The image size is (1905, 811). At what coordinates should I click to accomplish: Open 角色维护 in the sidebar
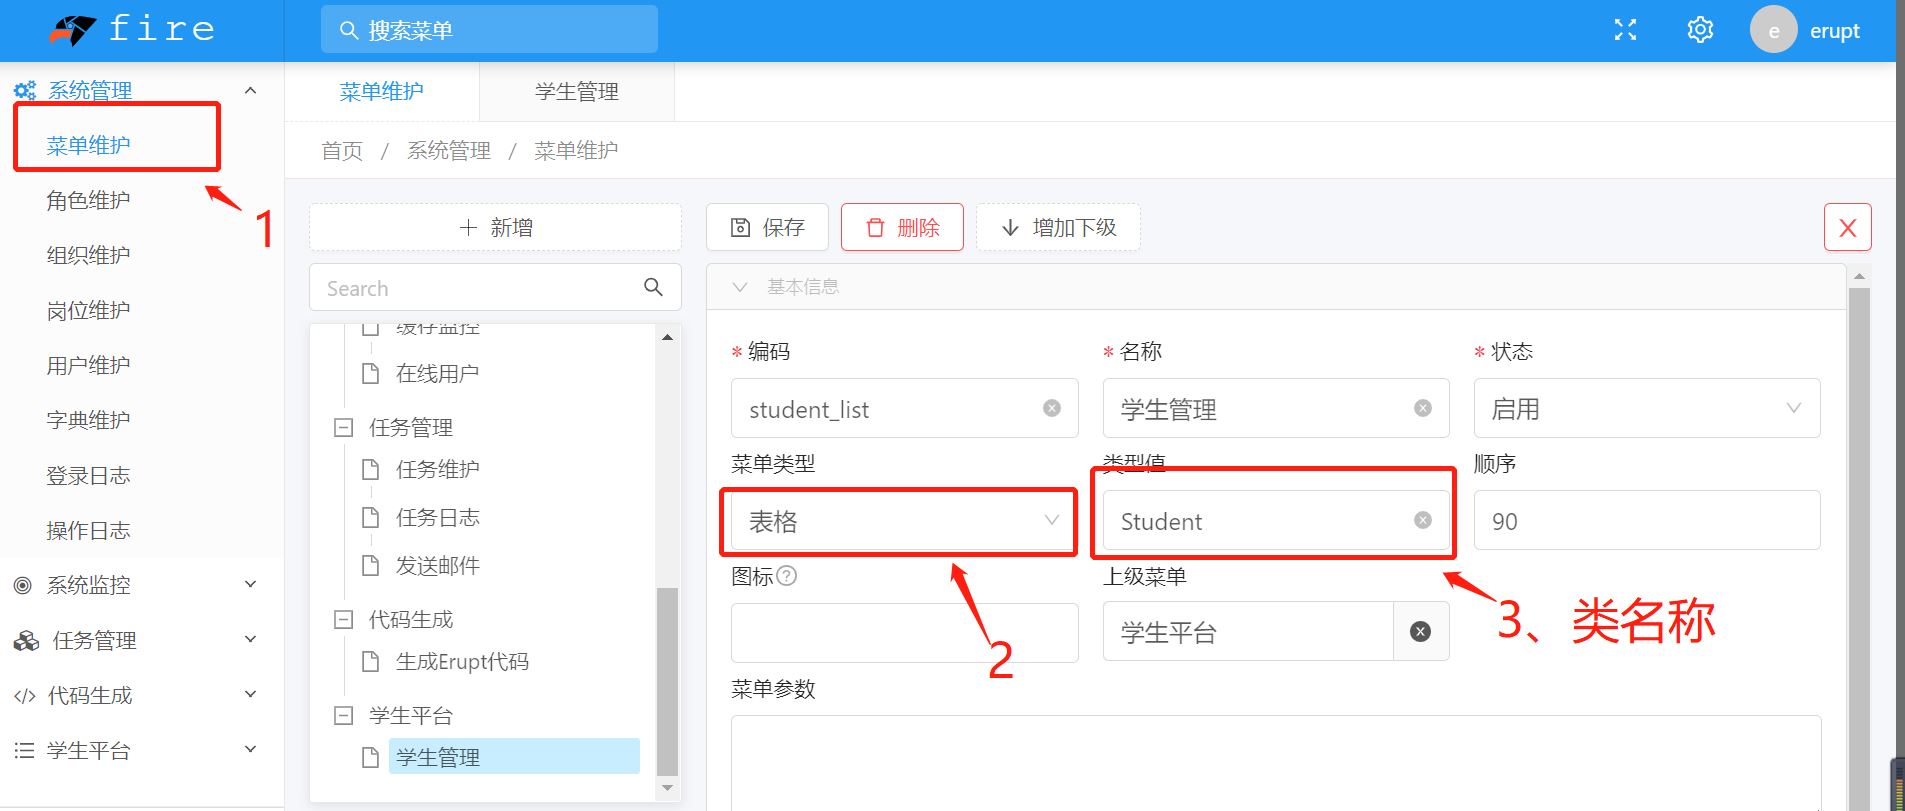(x=88, y=200)
